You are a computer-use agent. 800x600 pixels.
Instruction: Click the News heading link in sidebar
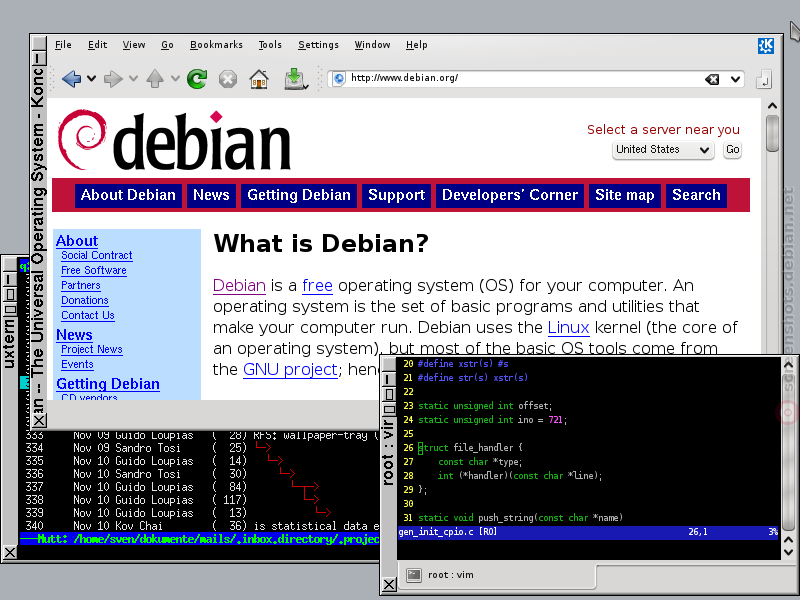pos(74,335)
